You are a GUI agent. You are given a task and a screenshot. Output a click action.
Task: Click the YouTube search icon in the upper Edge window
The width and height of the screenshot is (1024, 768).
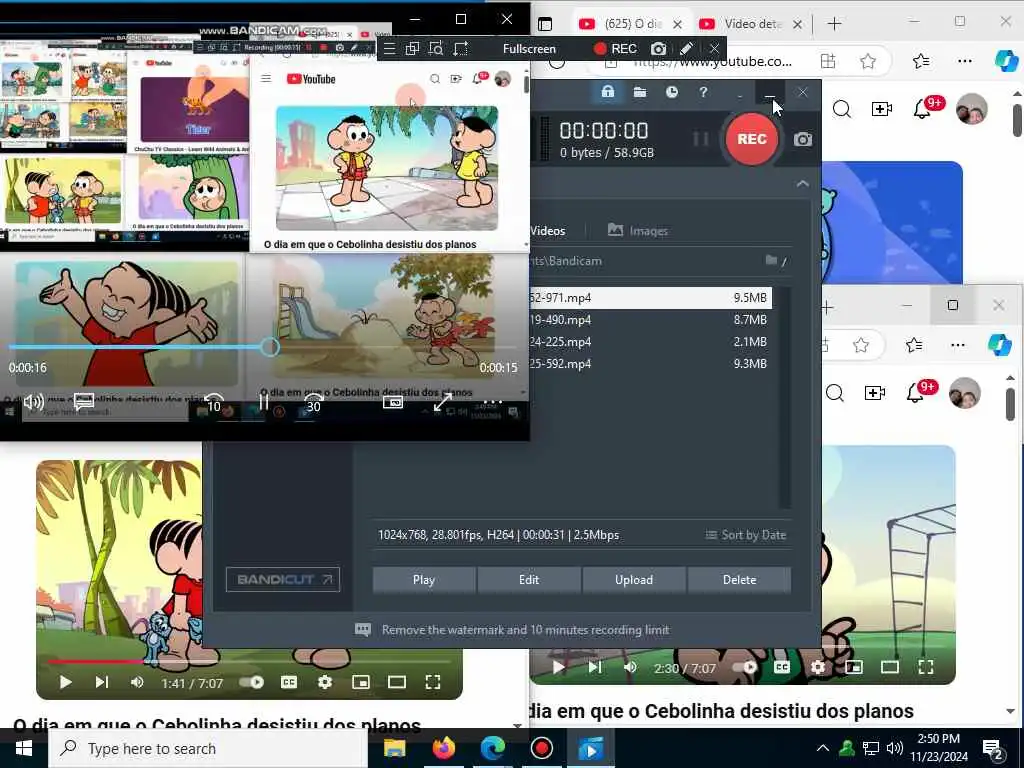[x=842, y=109]
